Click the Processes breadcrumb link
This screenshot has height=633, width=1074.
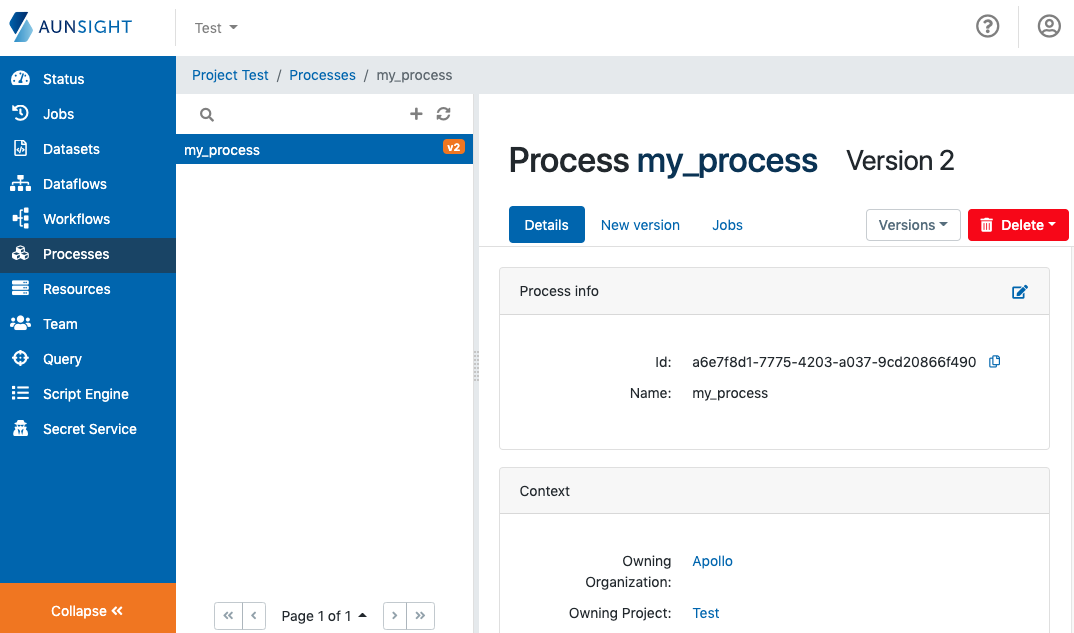coord(322,74)
